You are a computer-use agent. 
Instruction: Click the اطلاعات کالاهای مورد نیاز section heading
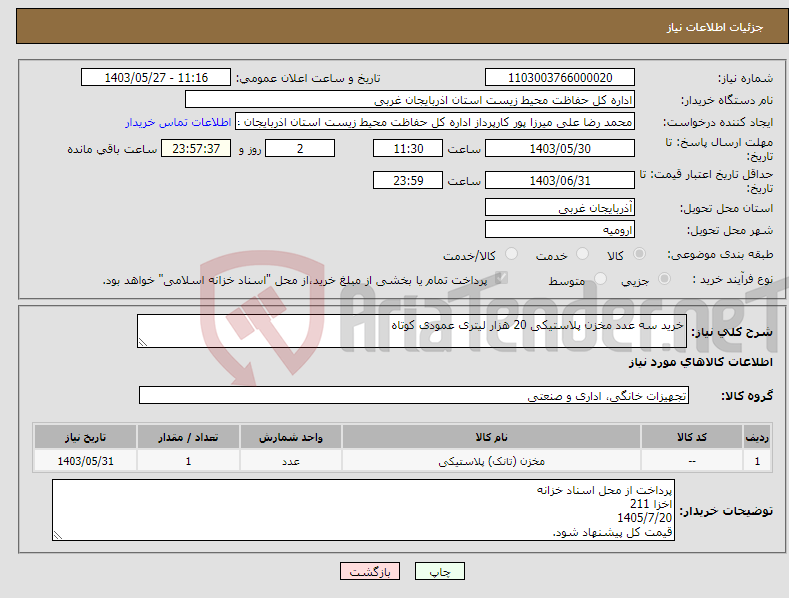tap(700, 362)
